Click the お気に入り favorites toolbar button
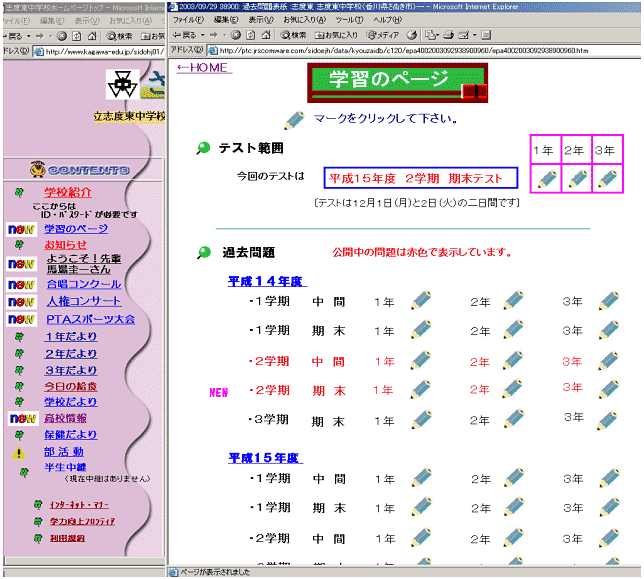 342,34
